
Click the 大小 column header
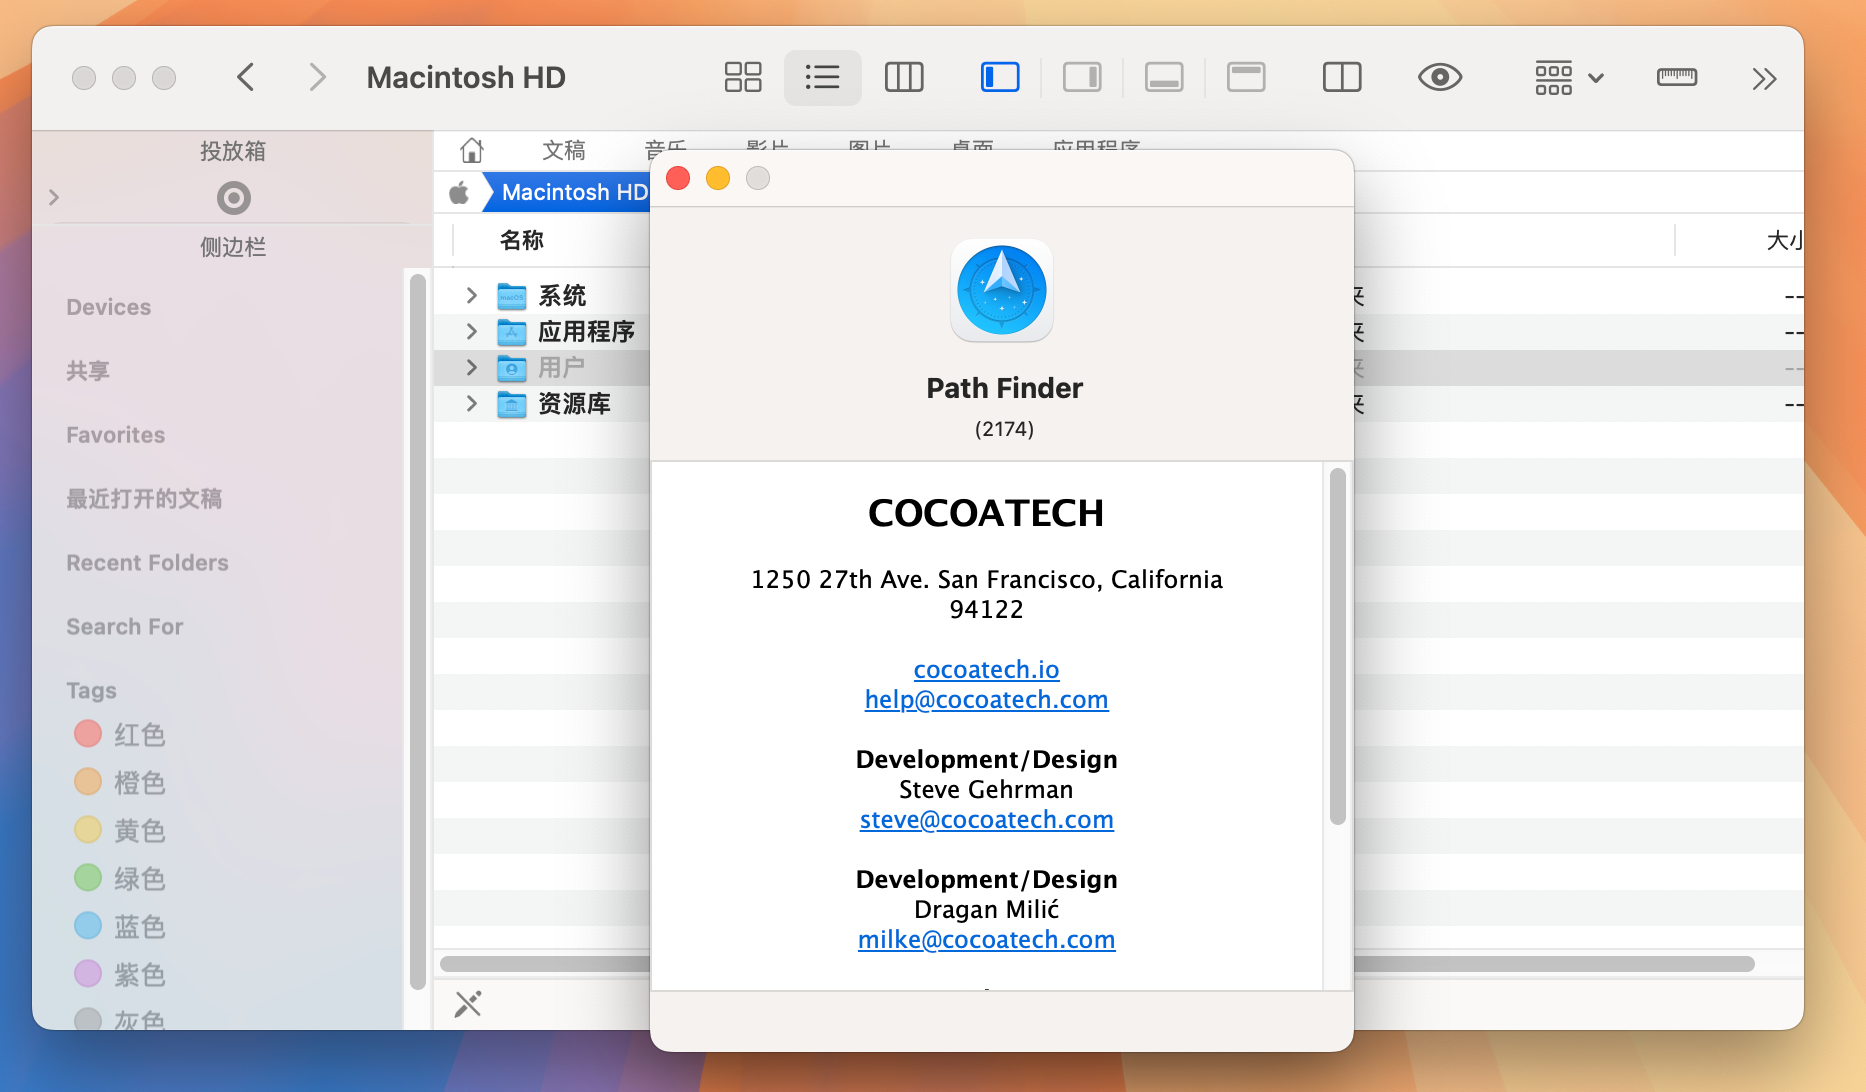tap(1784, 240)
